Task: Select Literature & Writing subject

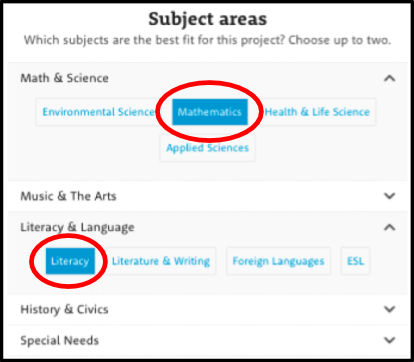Action: click(161, 261)
